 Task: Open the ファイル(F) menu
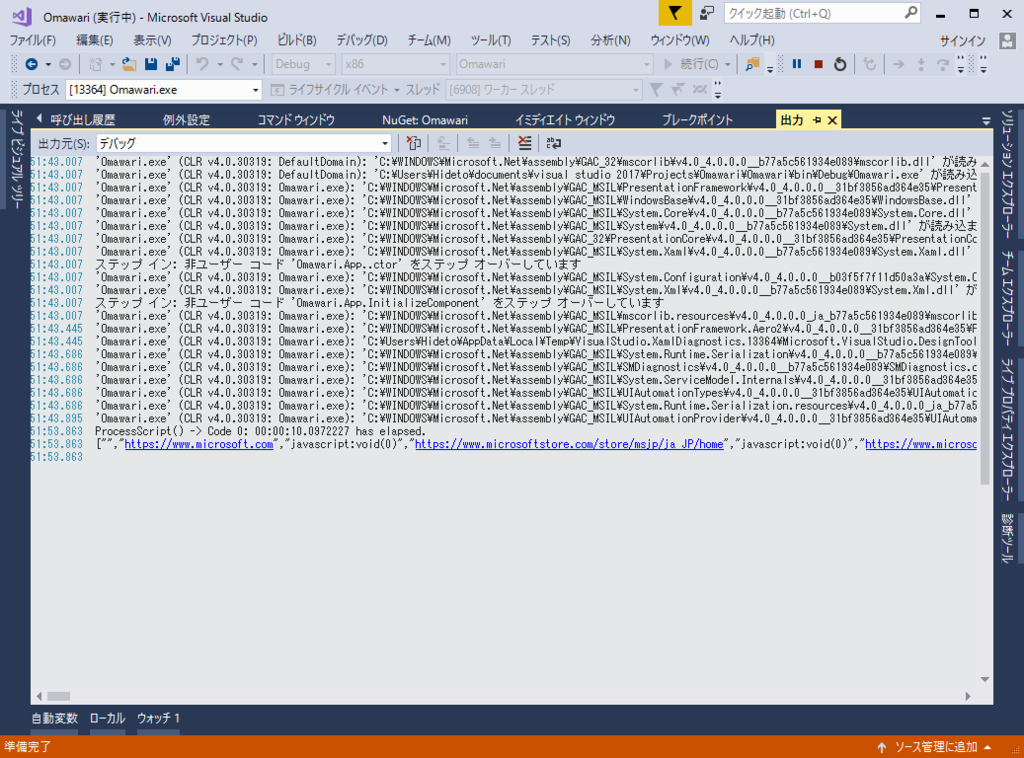click(33, 40)
